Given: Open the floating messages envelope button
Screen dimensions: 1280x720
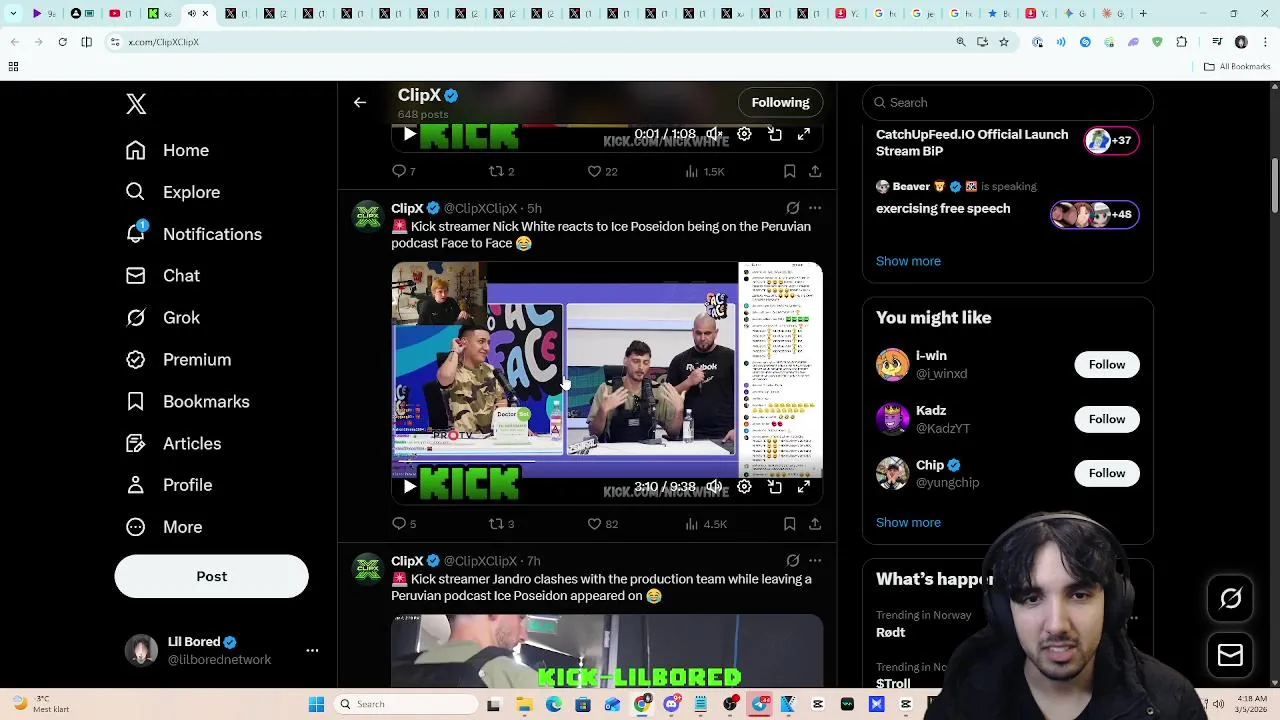Looking at the screenshot, I should coord(1230,656).
